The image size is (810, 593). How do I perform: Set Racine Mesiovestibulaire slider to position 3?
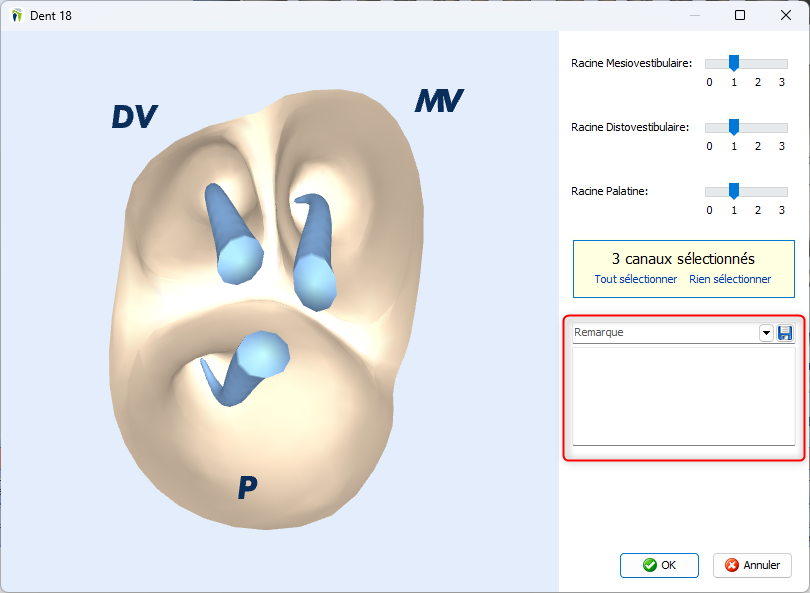(x=782, y=63)
